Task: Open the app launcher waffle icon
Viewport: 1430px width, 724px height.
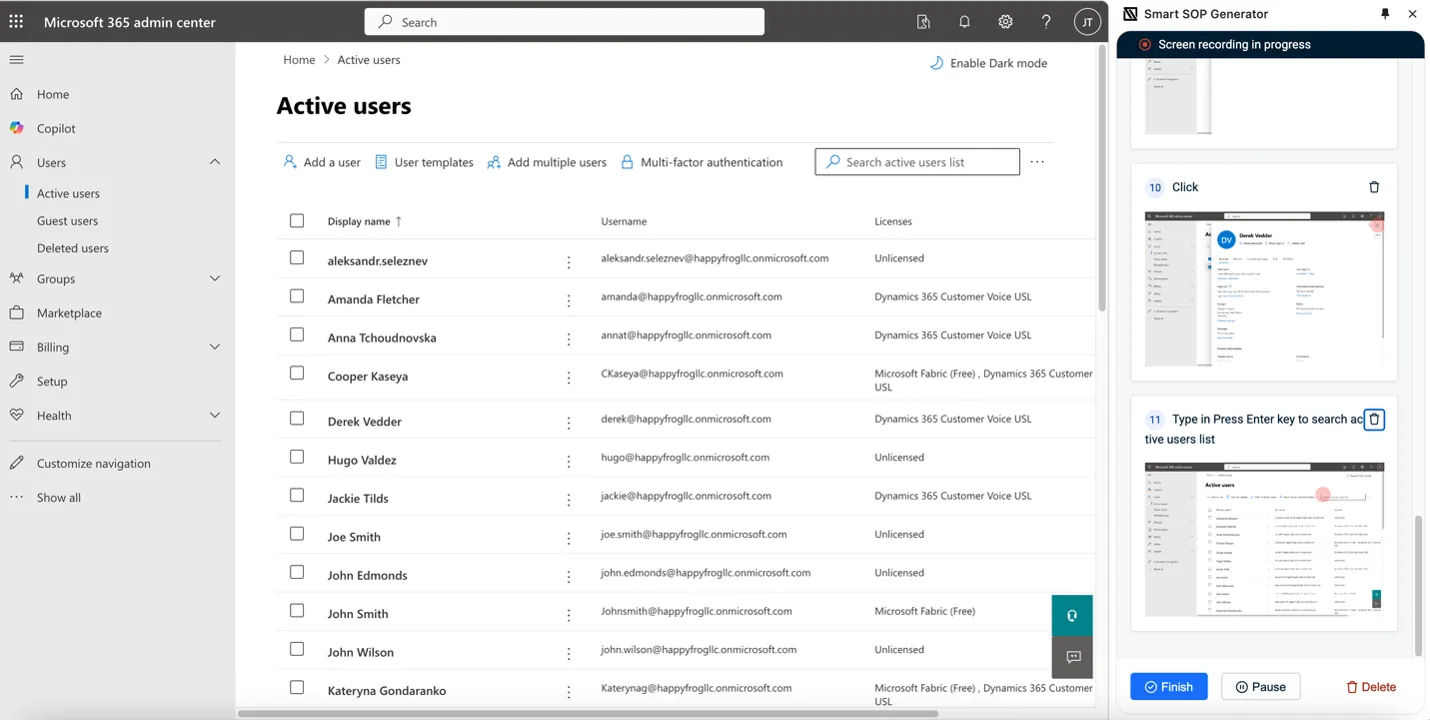Action: click(17, 22)
